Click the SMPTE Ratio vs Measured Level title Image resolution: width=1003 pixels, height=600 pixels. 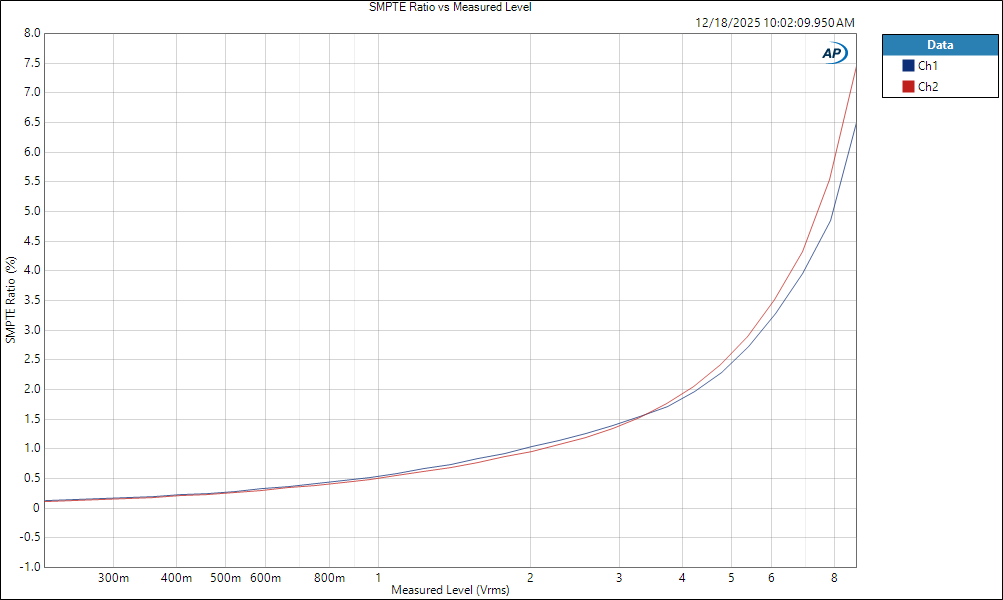click(x=450, y=7)
